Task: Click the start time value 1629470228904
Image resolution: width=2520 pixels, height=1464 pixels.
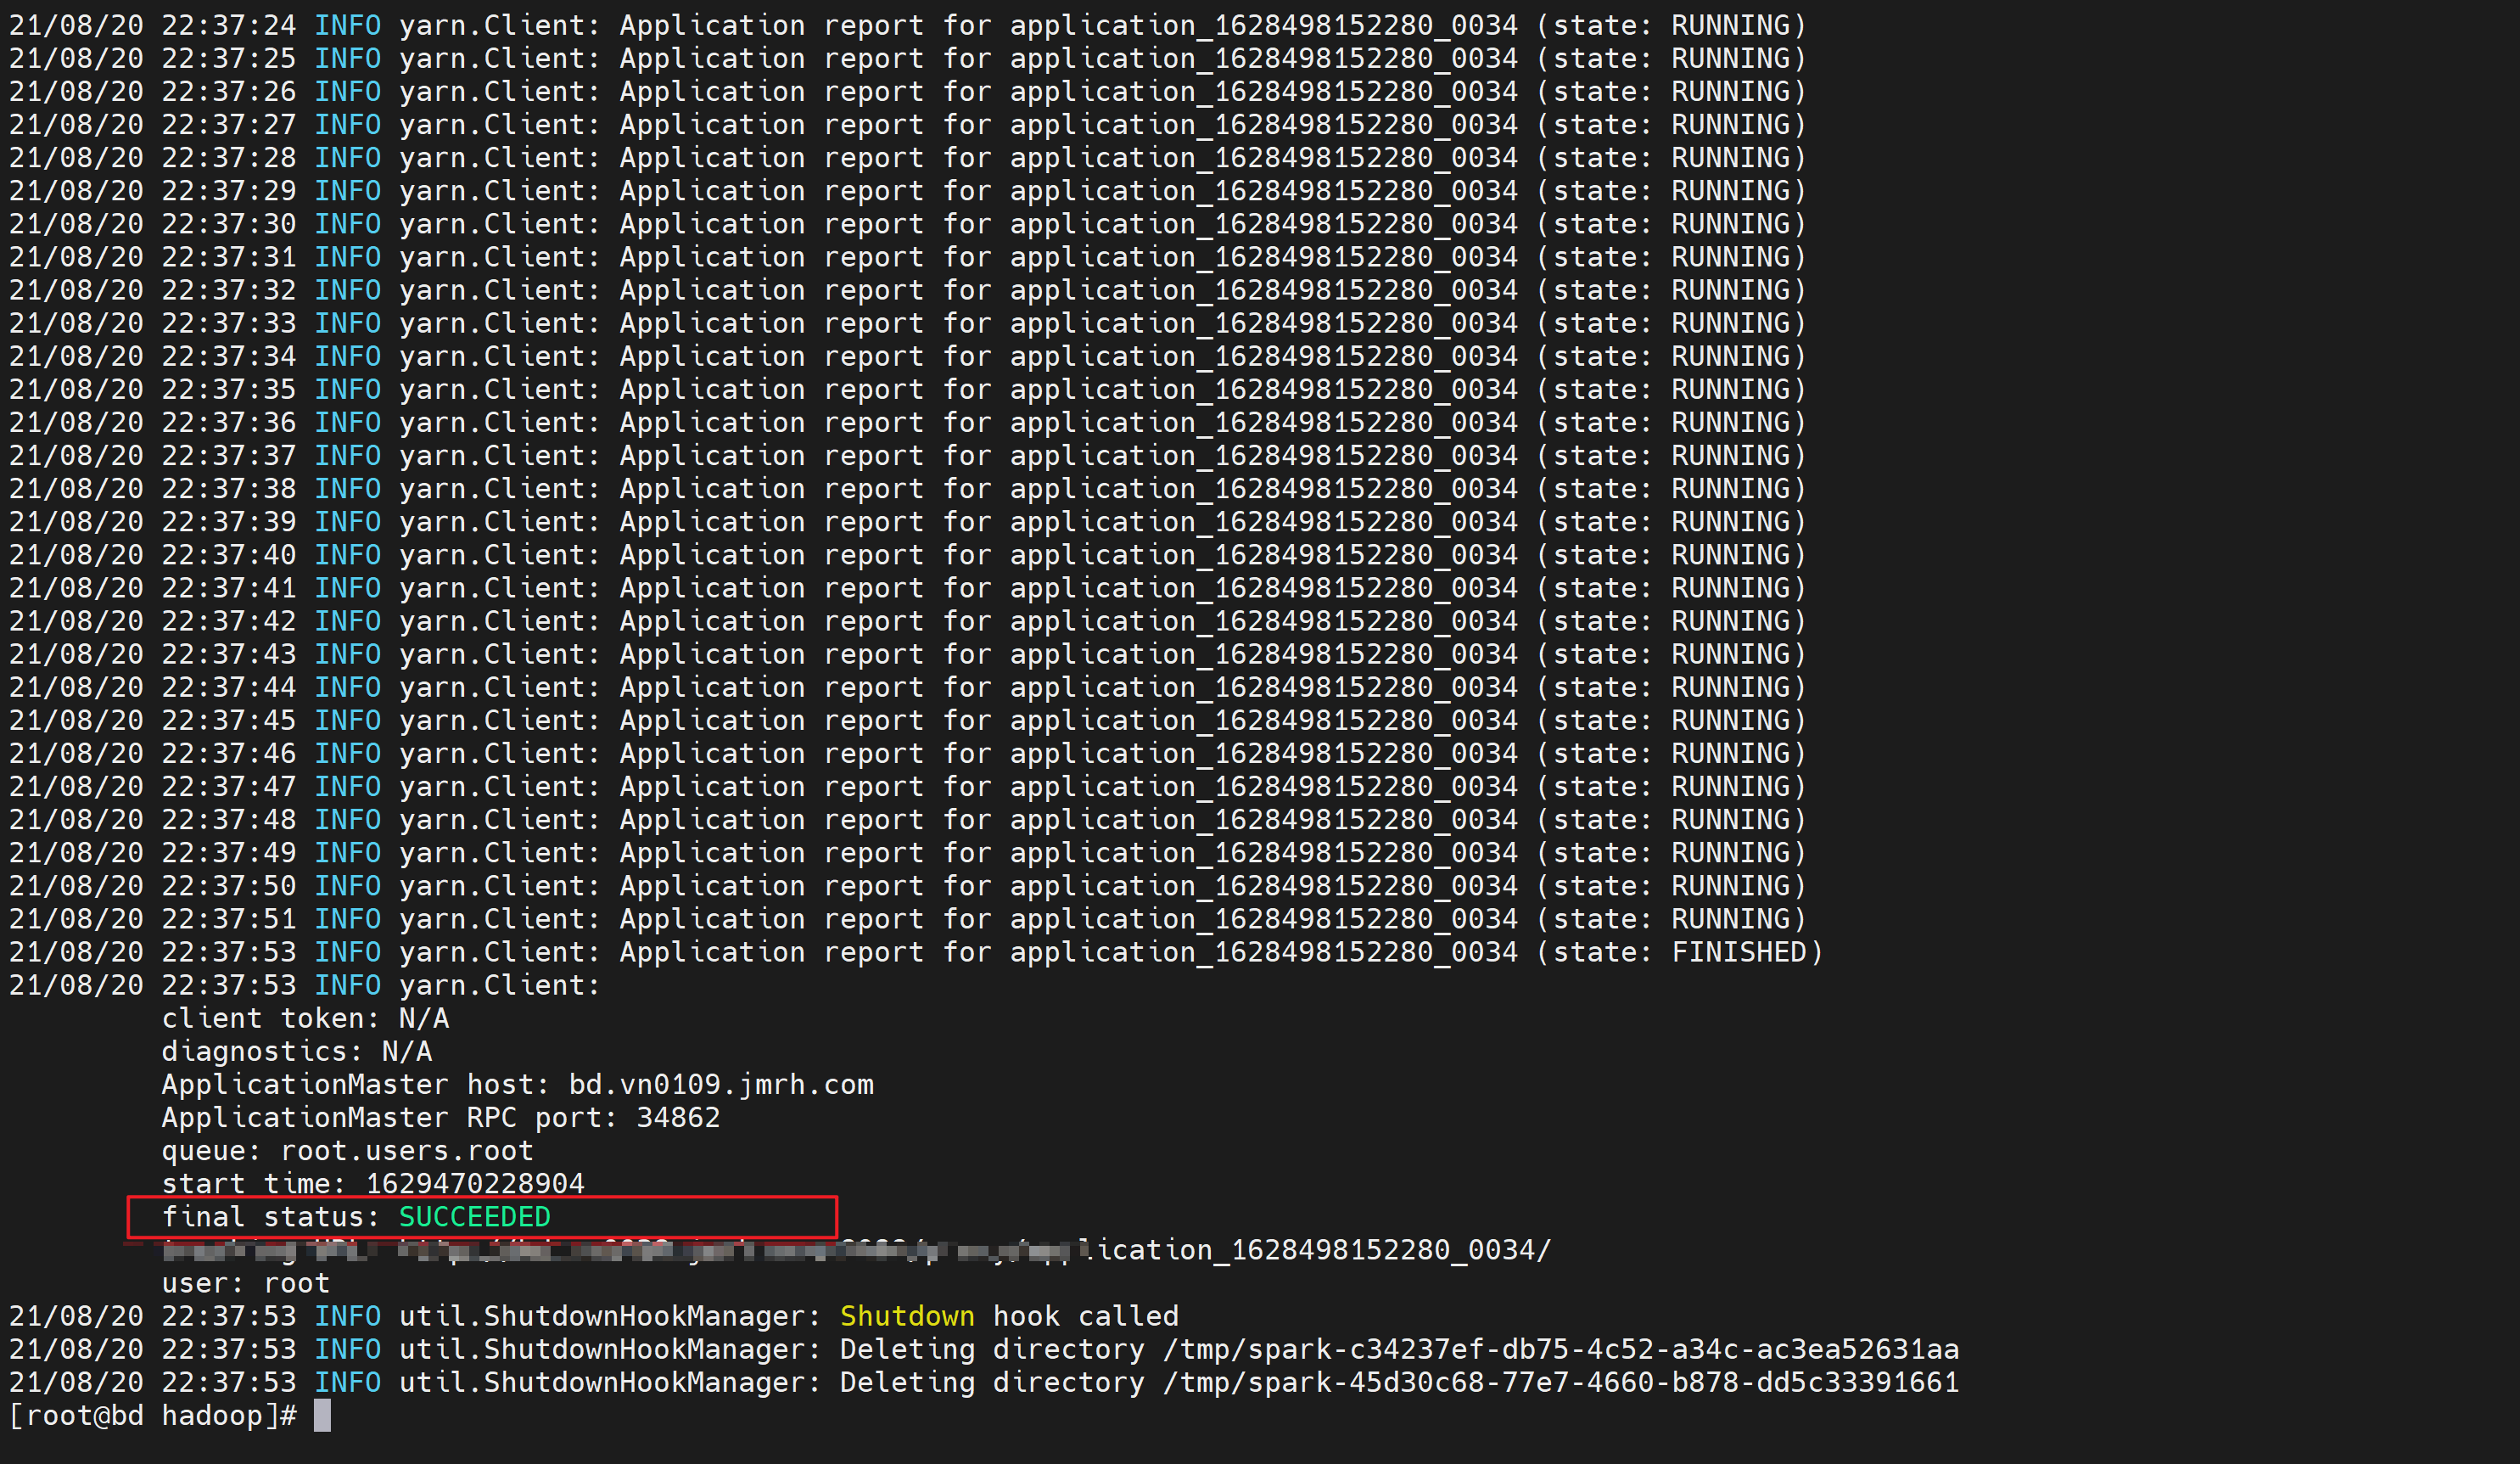Action: [x=474, y=1183]
